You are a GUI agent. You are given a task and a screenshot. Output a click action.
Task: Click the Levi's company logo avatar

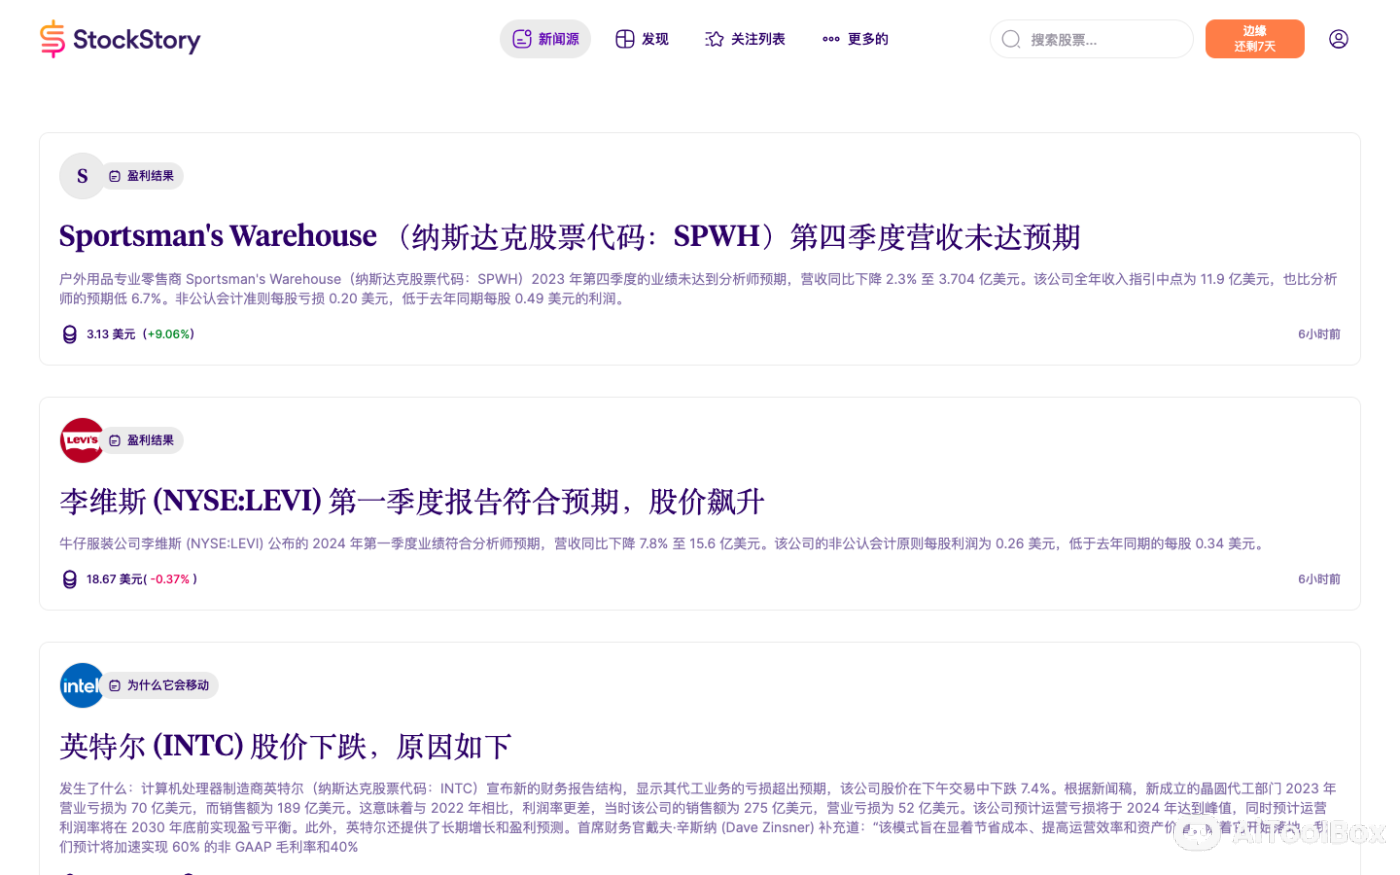coord(82,440)
